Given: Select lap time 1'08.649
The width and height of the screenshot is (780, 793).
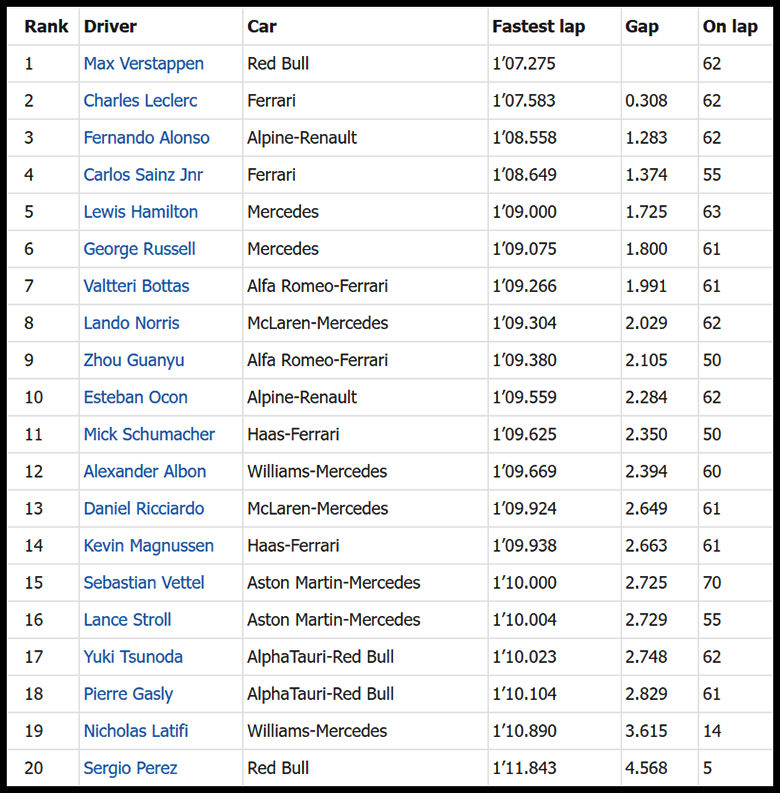Looking at the screenshot, I should click(525, 175).
